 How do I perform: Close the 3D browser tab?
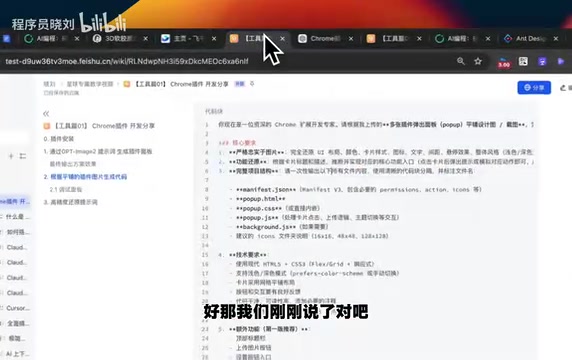coord(146,38)
